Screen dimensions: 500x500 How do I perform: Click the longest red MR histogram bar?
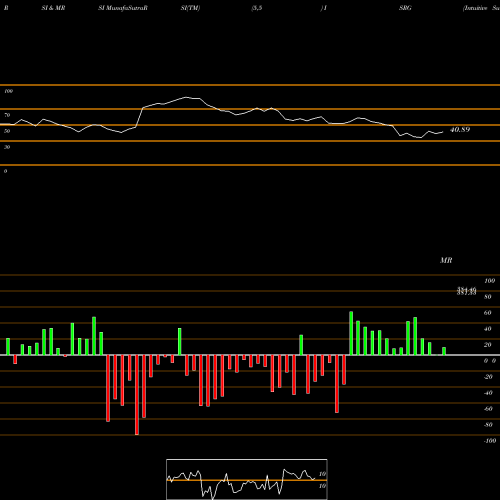[137, 395]
